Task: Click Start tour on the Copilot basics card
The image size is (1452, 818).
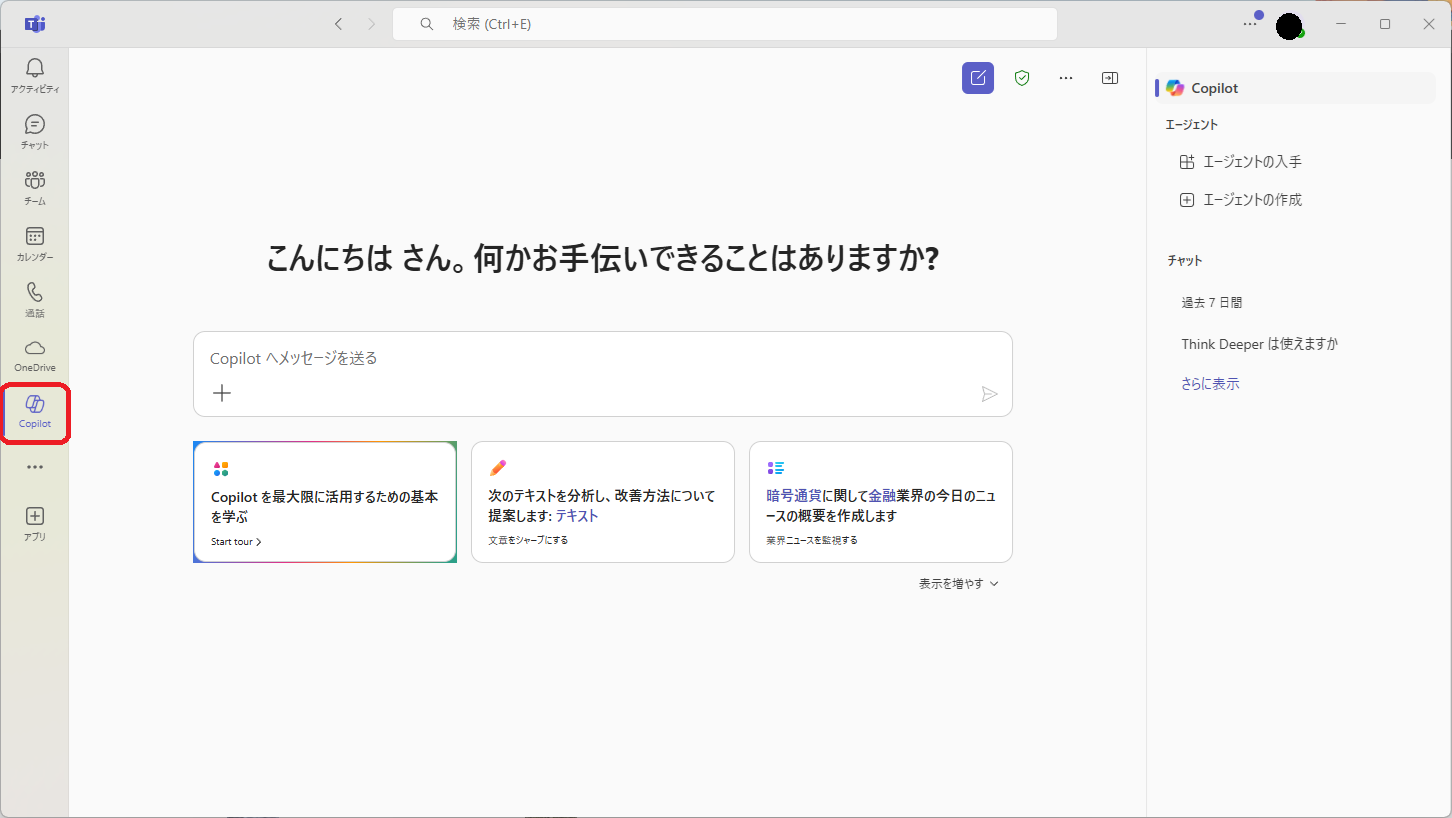Action: [x=236, y=542]
